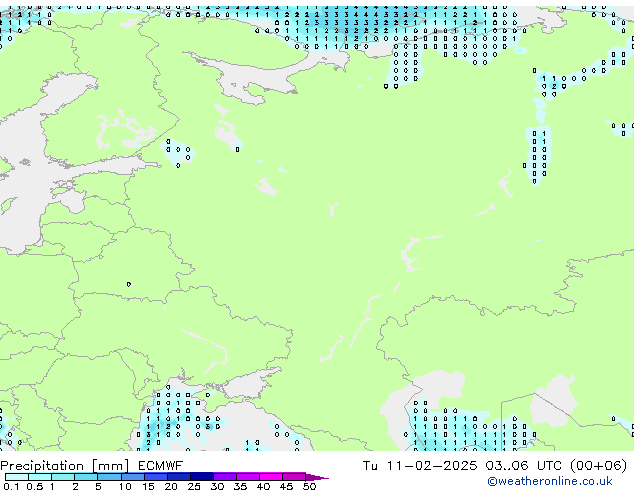This screenshot has width=634, height=490.
Task: Click the legend tick label 45
Action: [x=286, y=486]
